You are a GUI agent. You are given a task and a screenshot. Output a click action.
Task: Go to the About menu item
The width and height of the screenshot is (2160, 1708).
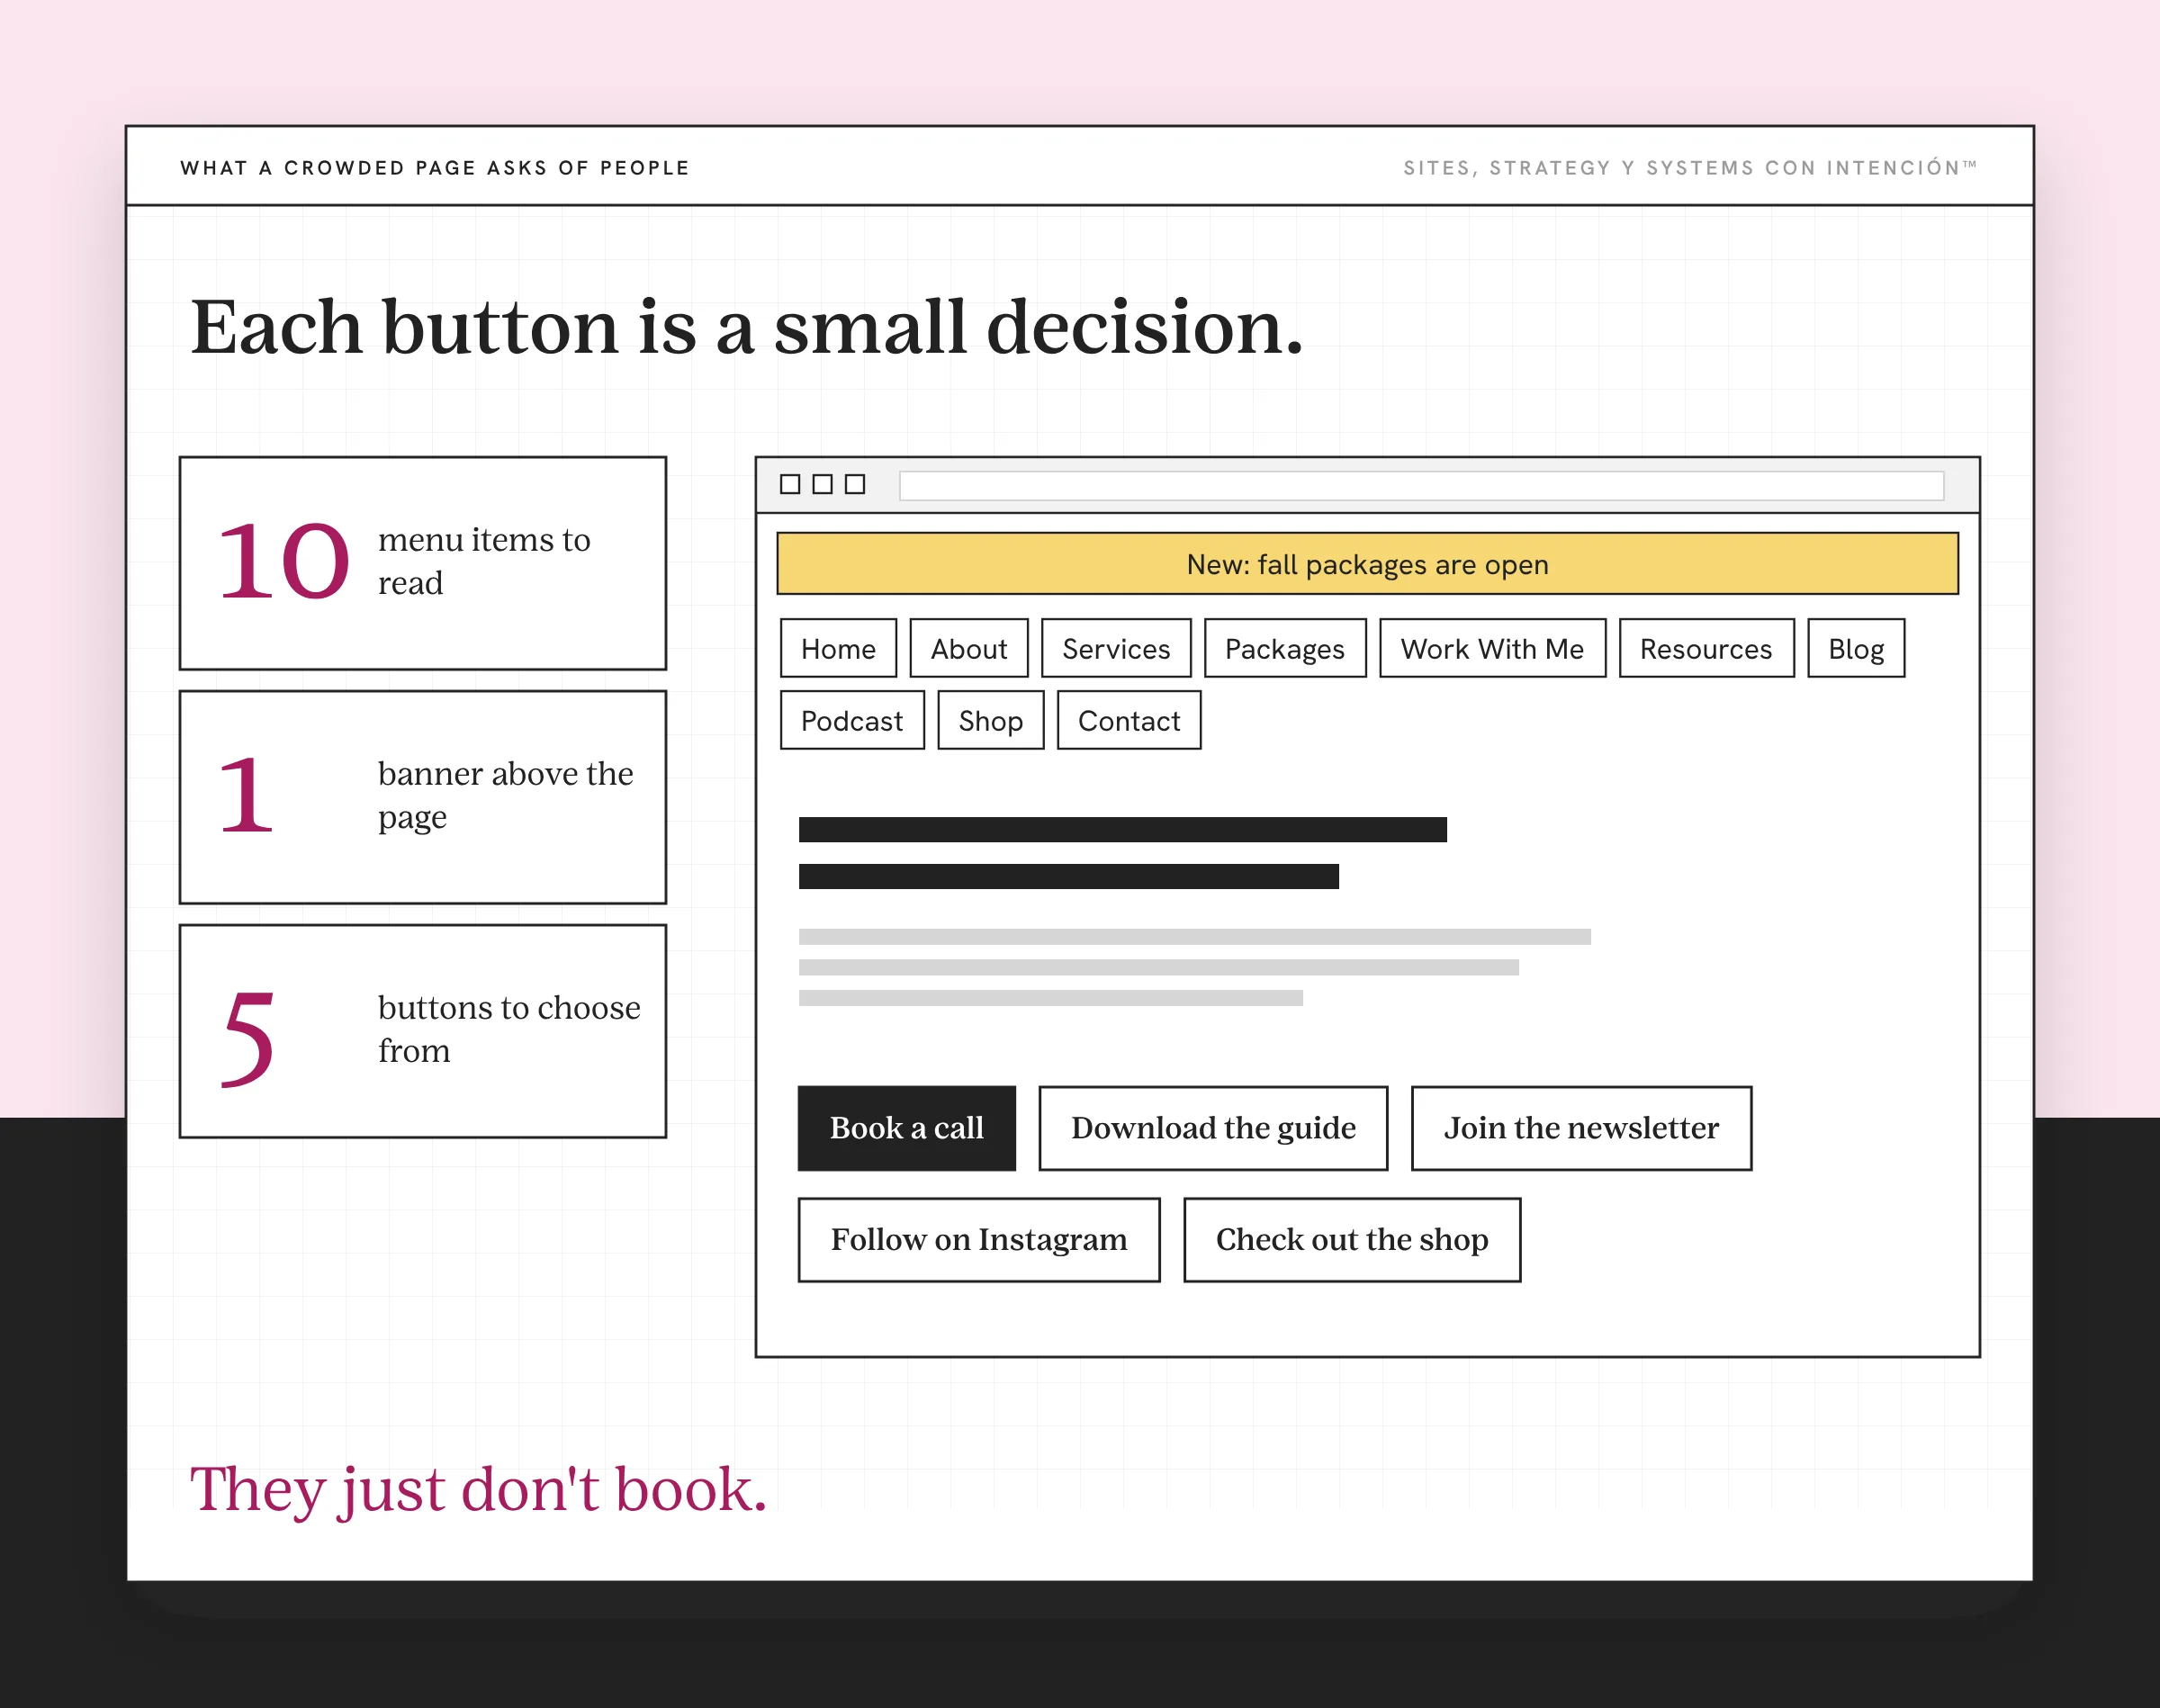[969, 648]
